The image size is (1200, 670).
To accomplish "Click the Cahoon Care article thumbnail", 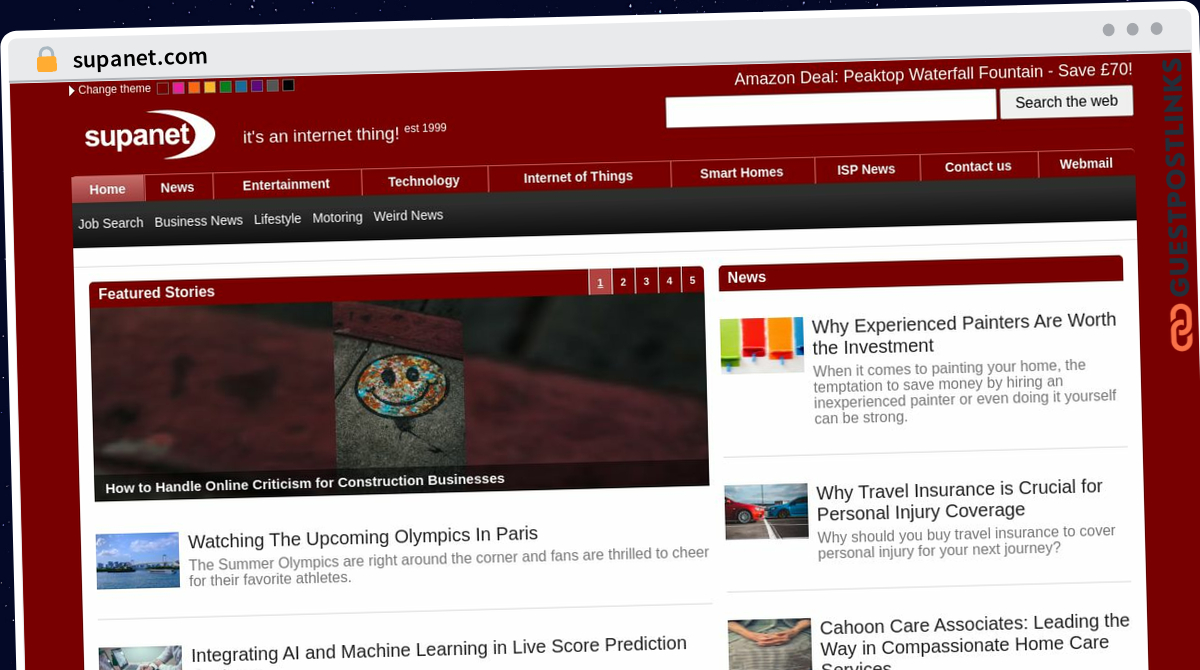I will pyautogui.click(x=770, y=644).
